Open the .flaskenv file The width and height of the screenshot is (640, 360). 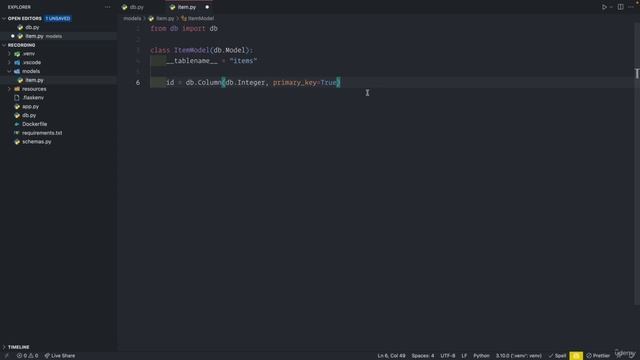pos(33,98)
